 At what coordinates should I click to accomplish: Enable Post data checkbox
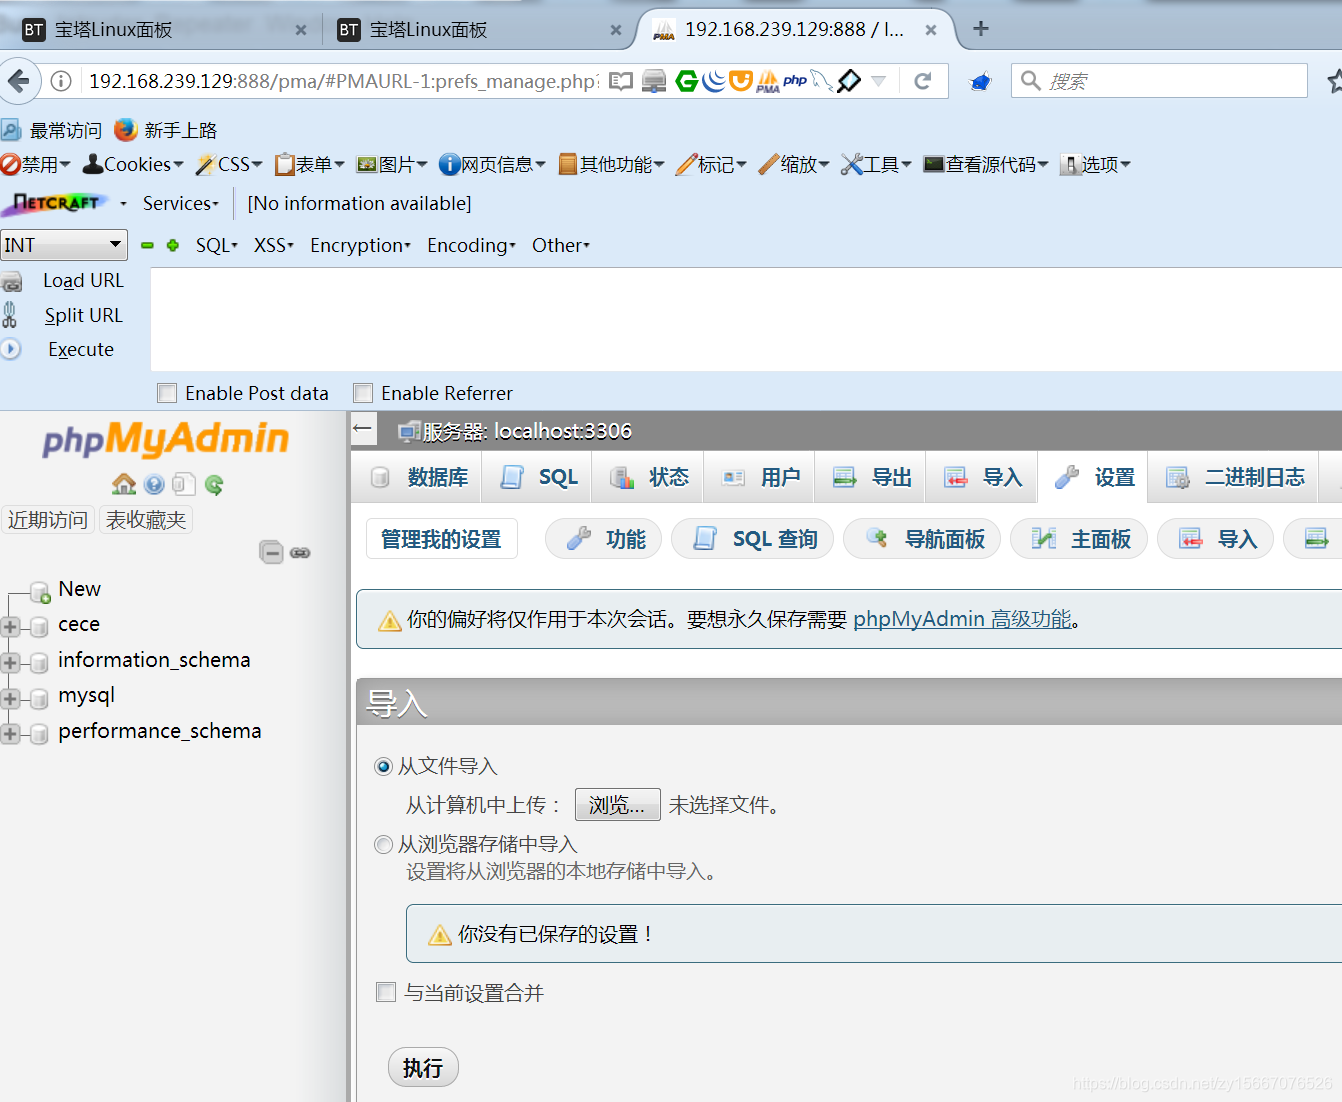(x=167, y=393)
